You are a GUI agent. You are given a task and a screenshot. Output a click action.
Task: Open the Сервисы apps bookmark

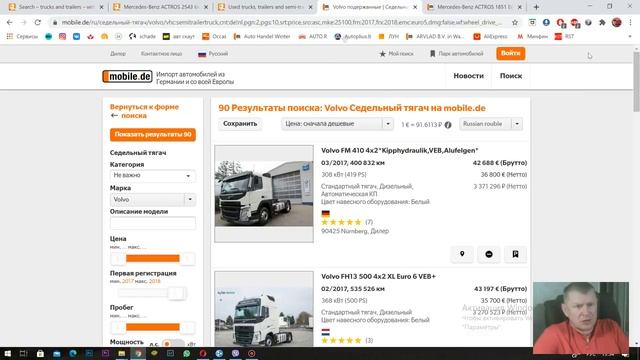[22, 36]
